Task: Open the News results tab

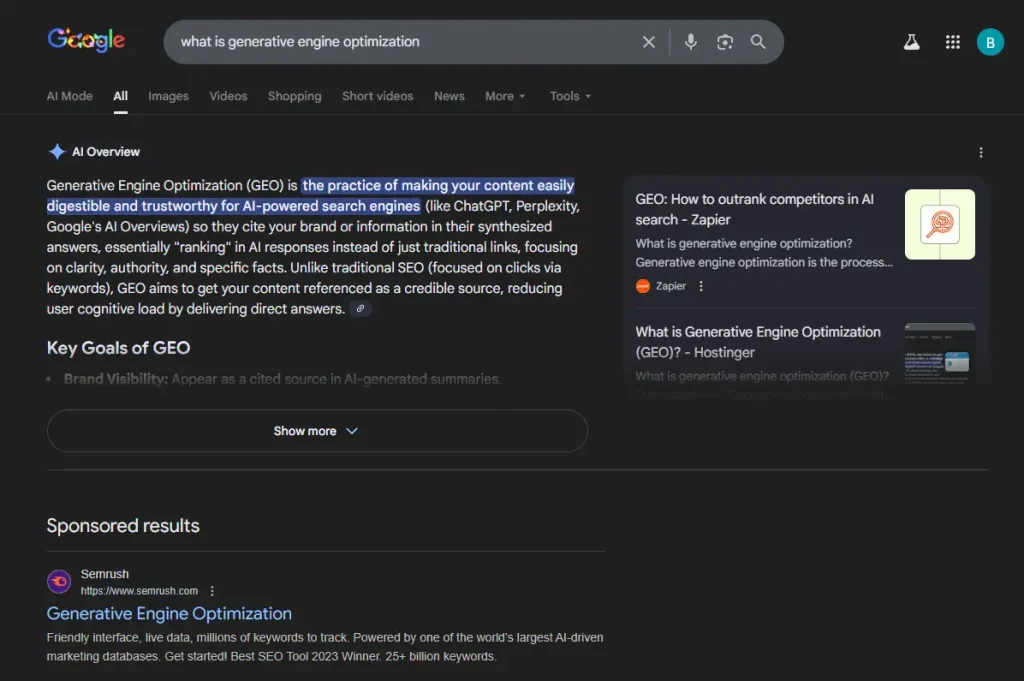Action: 449,96
